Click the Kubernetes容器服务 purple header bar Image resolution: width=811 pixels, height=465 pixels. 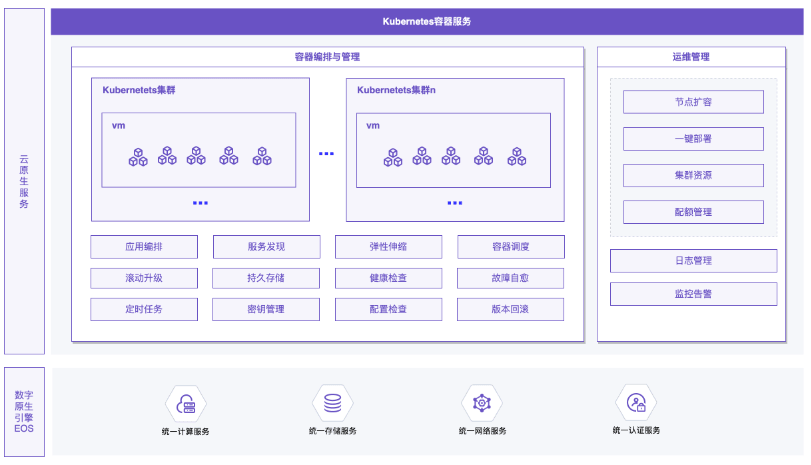tap(427, 21)
